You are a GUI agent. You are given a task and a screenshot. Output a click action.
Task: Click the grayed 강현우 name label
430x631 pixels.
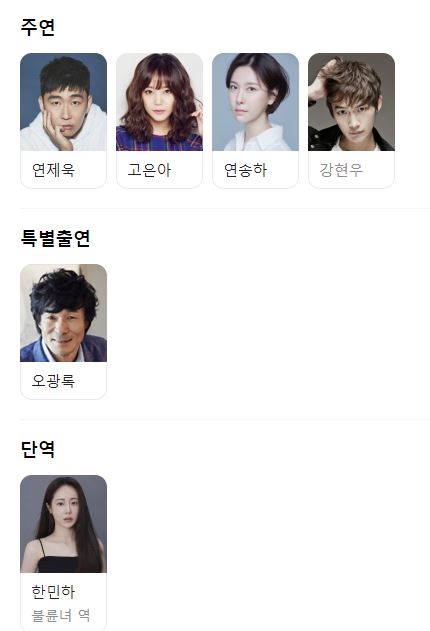tap(341, 170)
